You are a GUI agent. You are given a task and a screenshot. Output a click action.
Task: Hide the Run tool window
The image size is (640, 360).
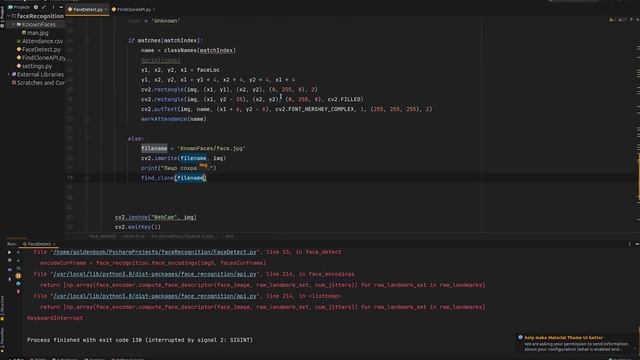coord(637,244)
